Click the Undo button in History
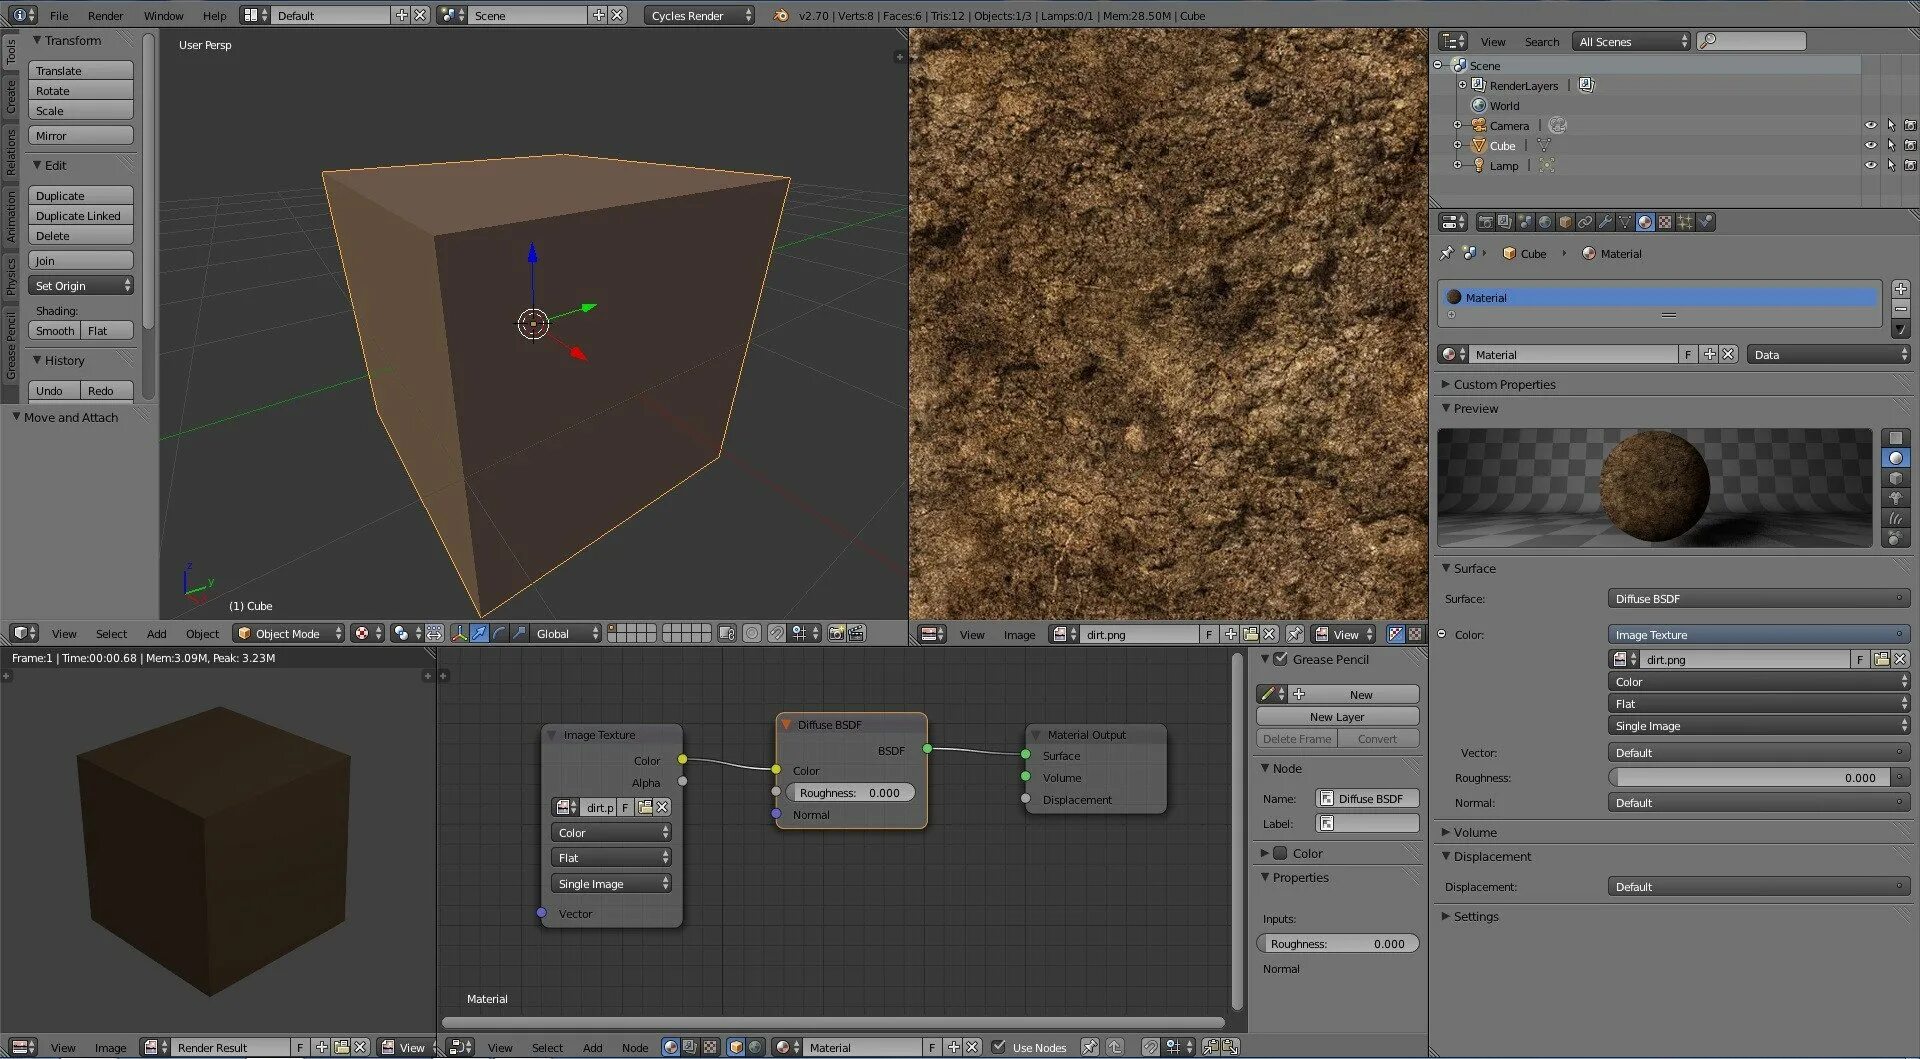The width and height of the screenshot is (1920, 1059). 55,391
